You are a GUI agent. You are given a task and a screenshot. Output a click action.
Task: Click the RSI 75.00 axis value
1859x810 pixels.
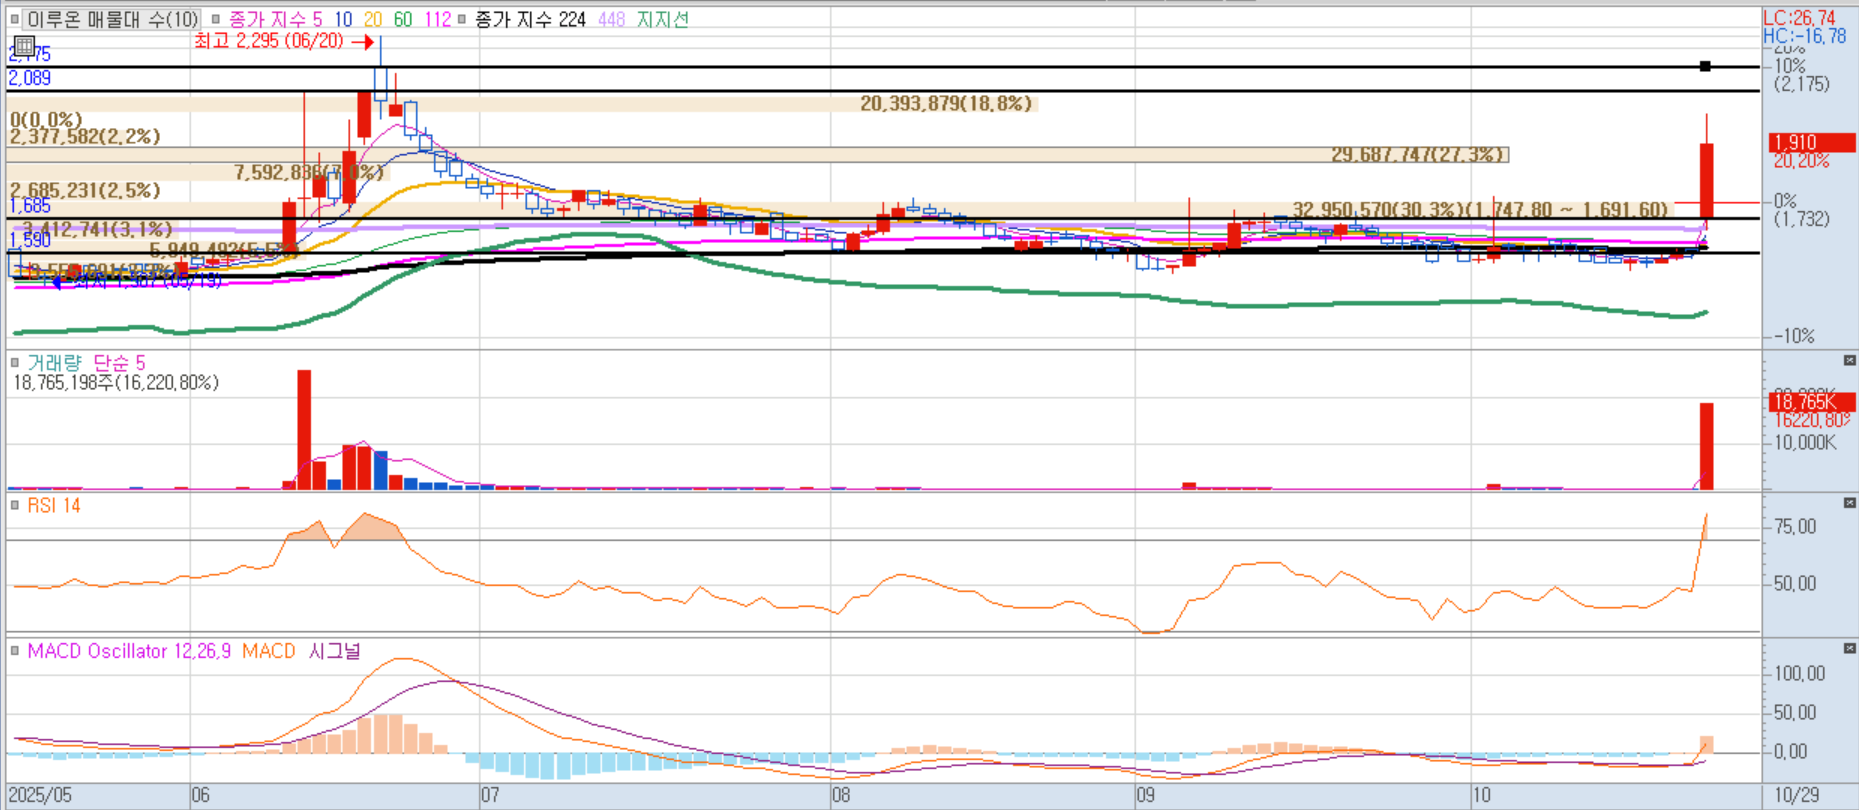click(1795, 527)
